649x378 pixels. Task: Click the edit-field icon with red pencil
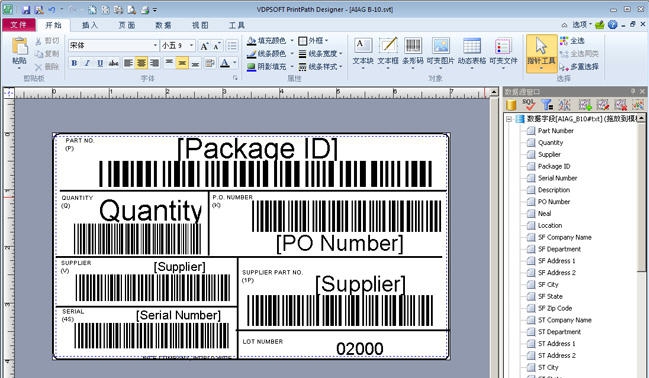(603, 105)
